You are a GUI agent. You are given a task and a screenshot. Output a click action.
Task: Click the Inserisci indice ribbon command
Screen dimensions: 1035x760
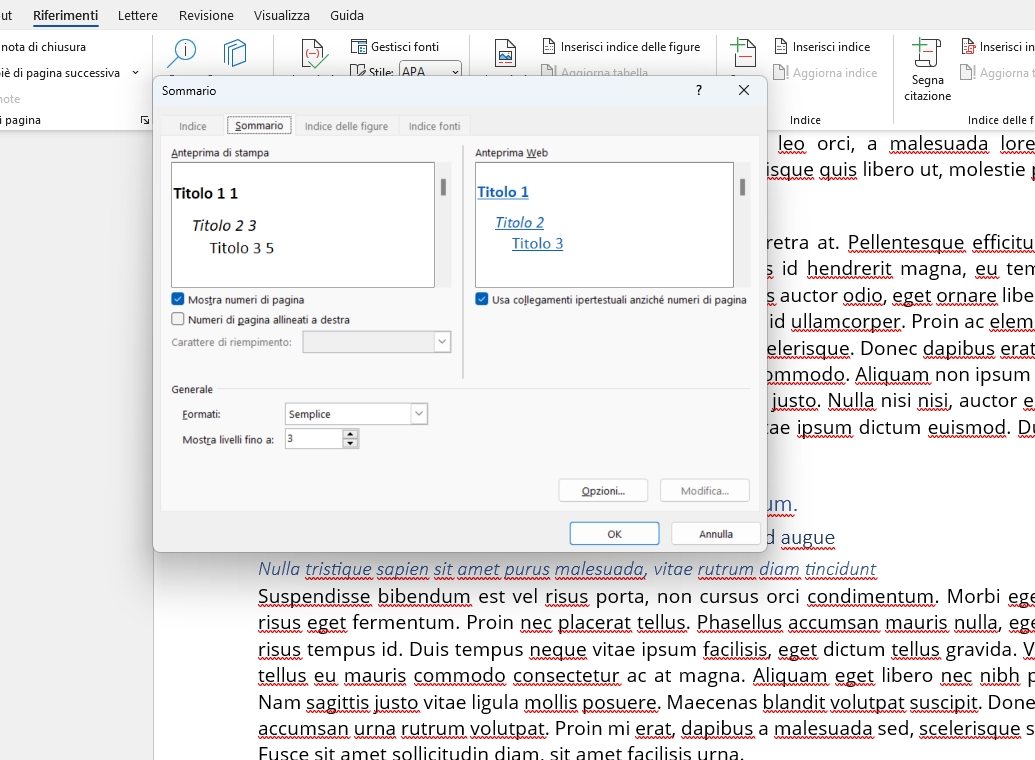coord(822,47)
